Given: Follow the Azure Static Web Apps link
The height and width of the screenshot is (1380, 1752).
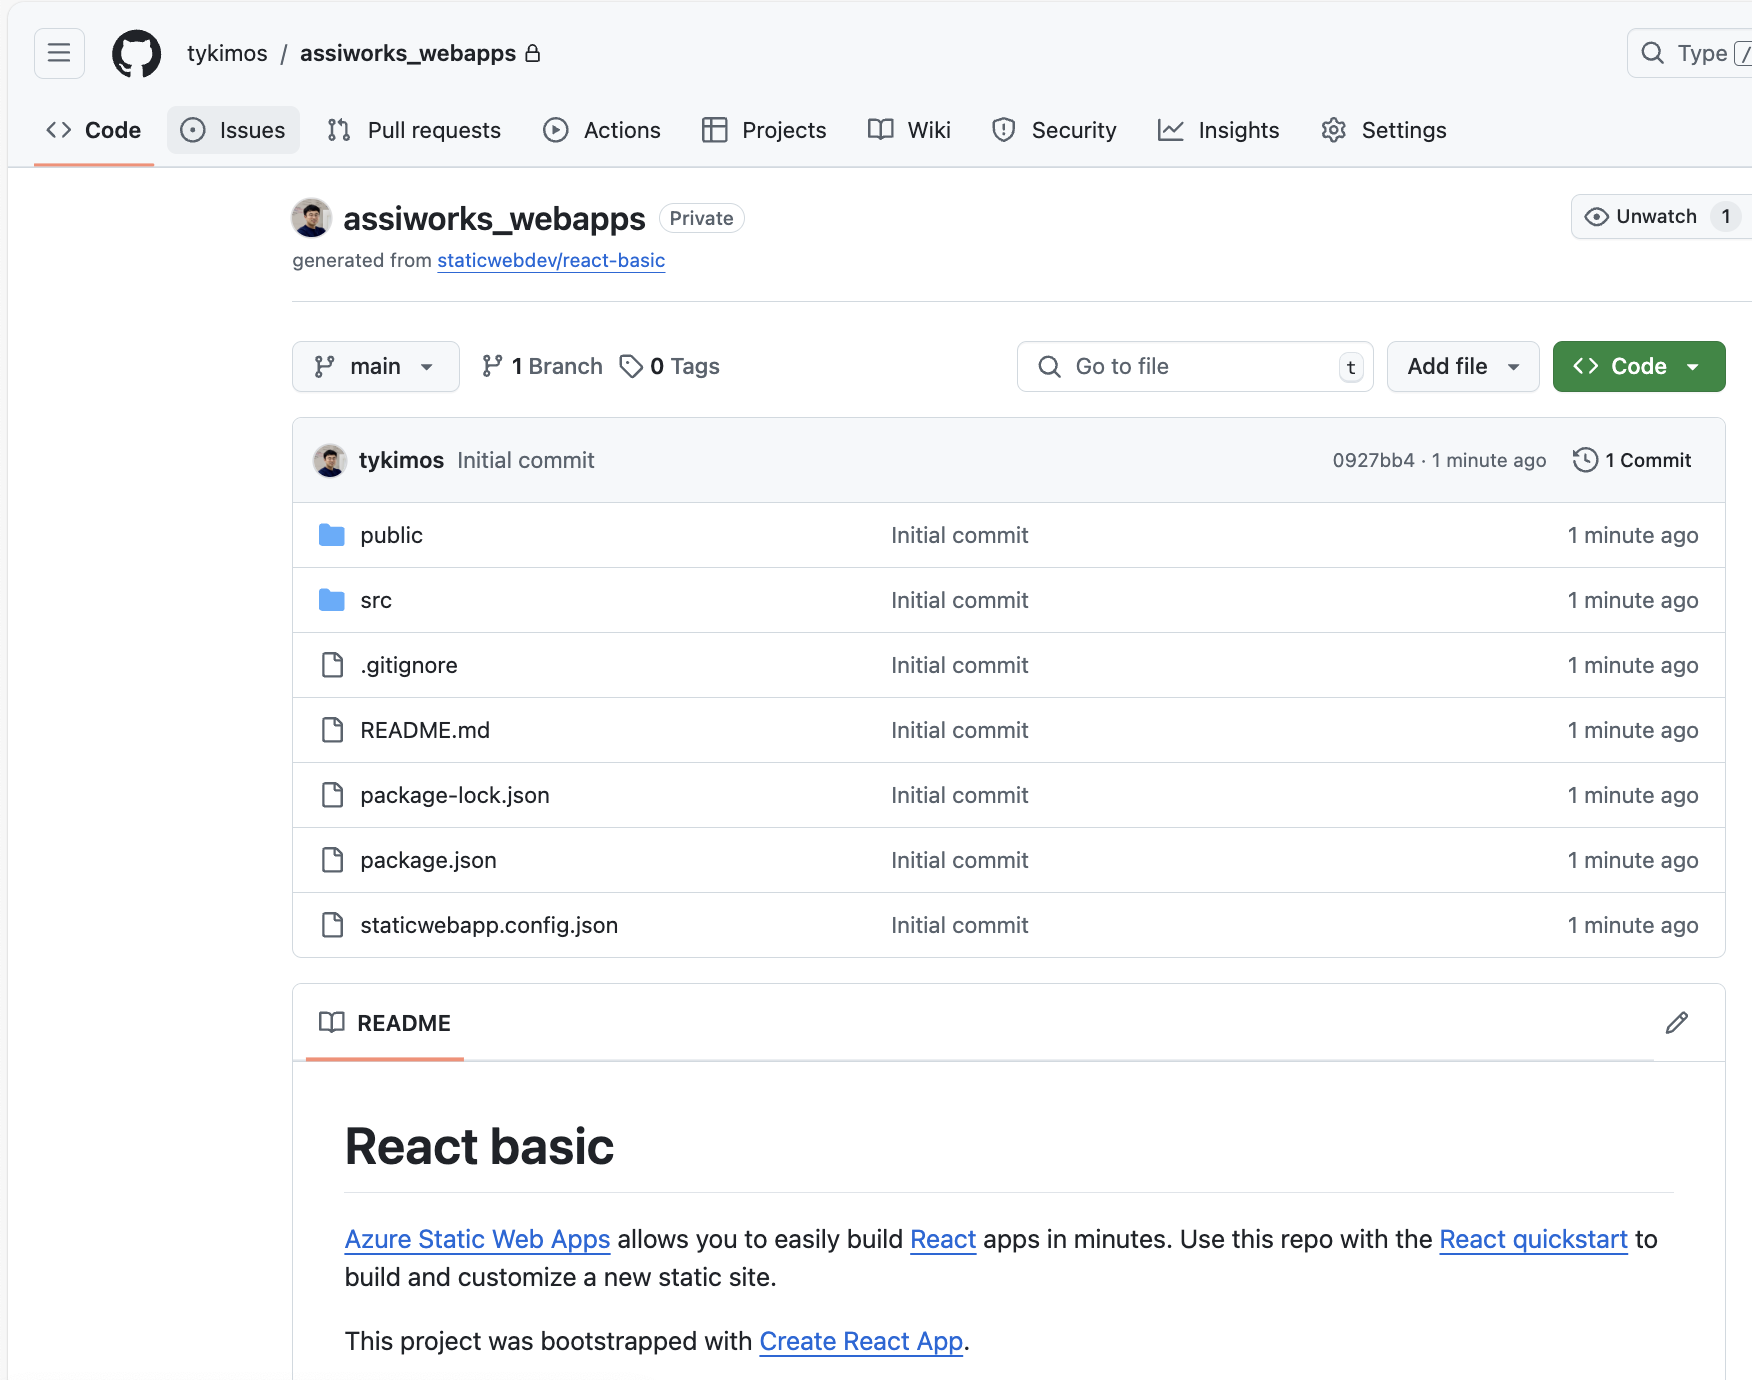Looking at the screenshot, I should 477,1239.
